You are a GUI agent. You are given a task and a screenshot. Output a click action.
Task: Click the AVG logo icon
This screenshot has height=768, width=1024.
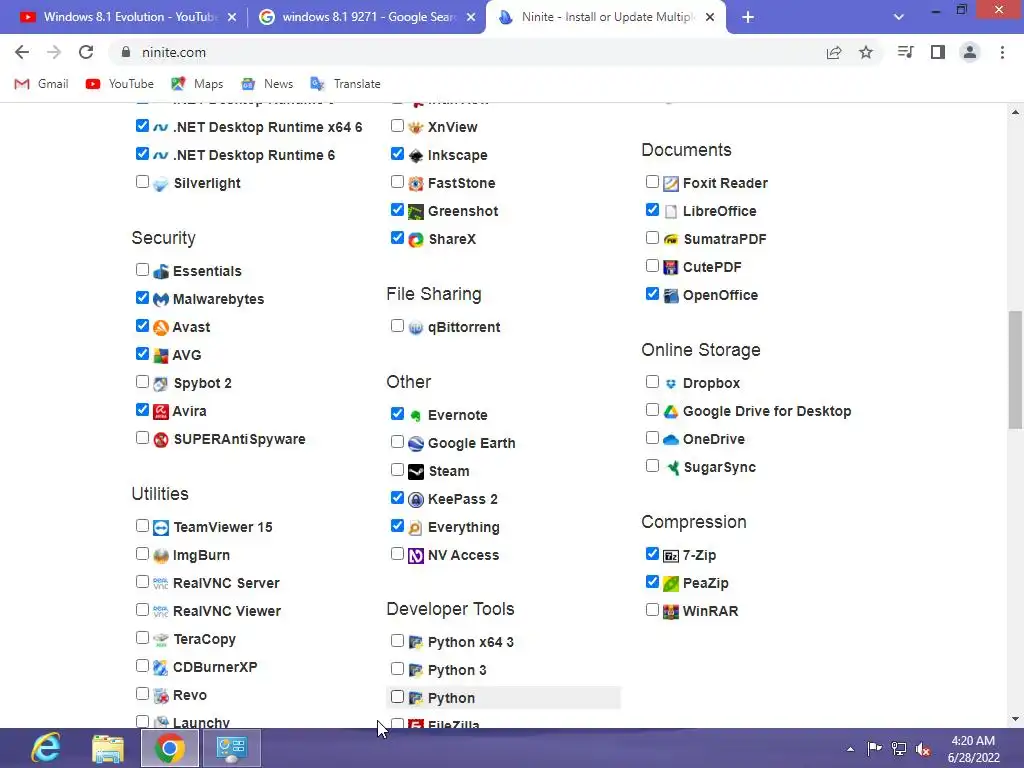tap(161, 355)
